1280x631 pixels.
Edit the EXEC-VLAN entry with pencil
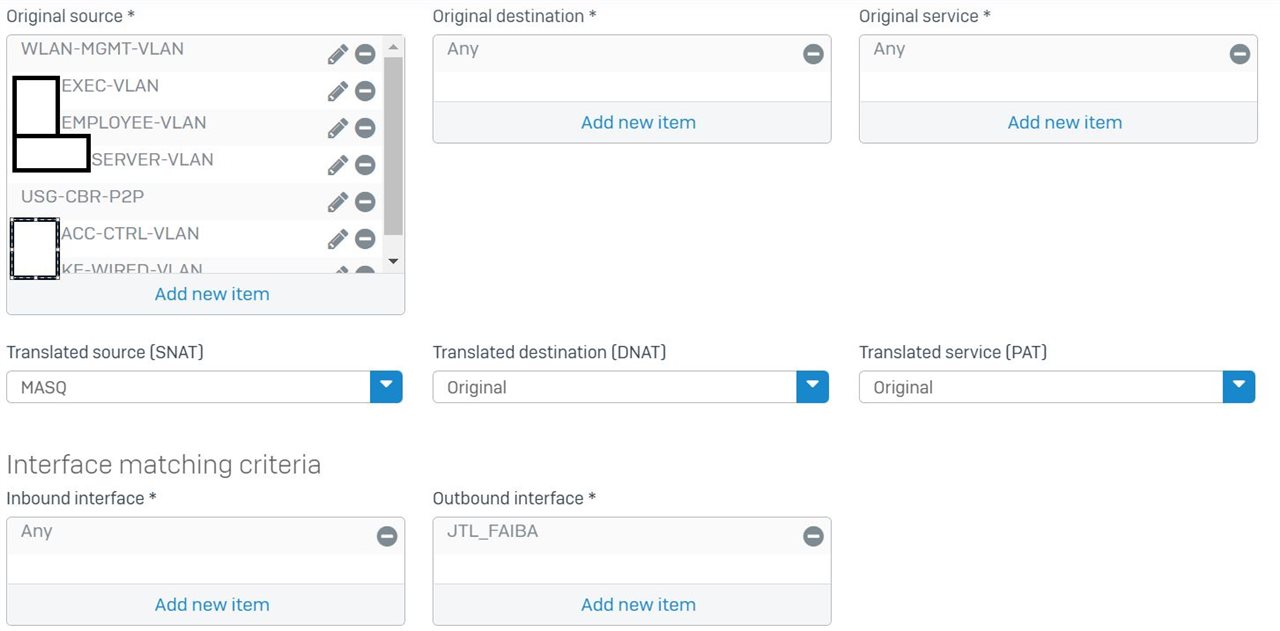point(338,91)
